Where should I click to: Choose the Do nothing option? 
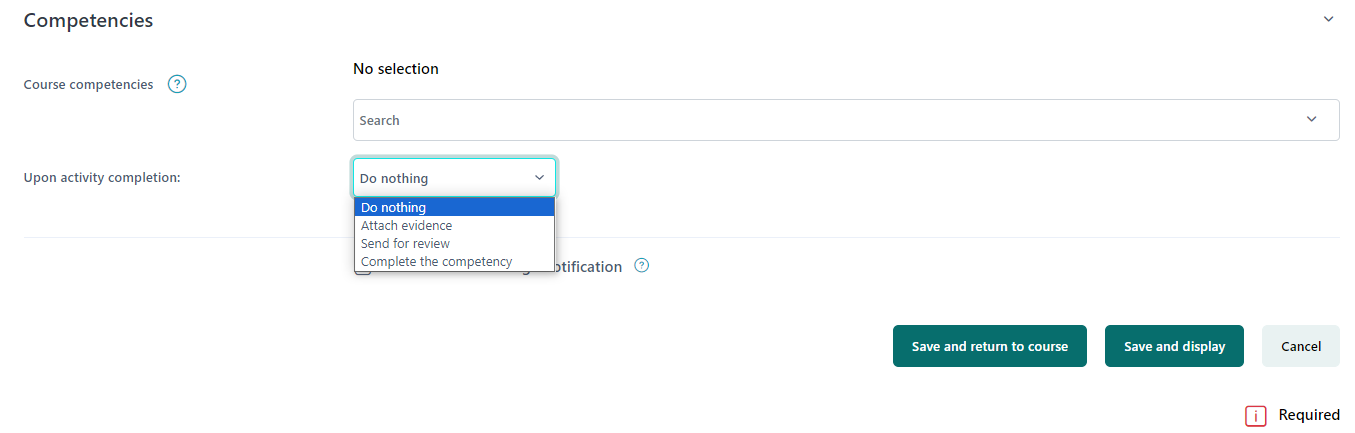pyautogui.click(x=454, y=207)
